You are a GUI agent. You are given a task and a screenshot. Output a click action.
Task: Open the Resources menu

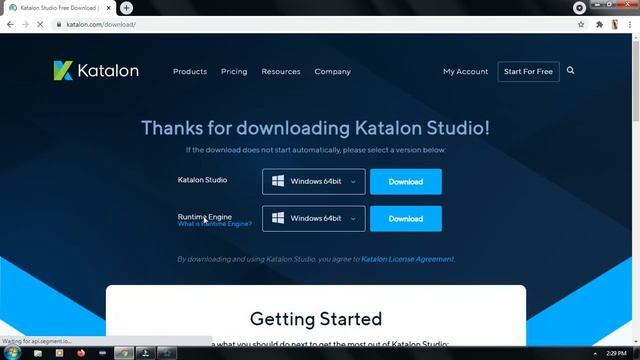pos(281,71)
